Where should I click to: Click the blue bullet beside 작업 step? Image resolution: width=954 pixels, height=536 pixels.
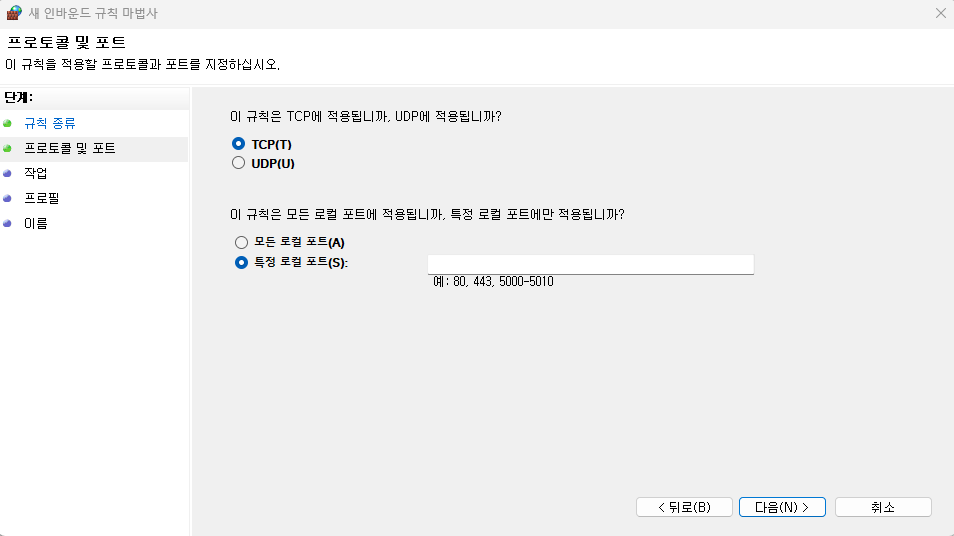pyautogui.click(x=7, y=173)
